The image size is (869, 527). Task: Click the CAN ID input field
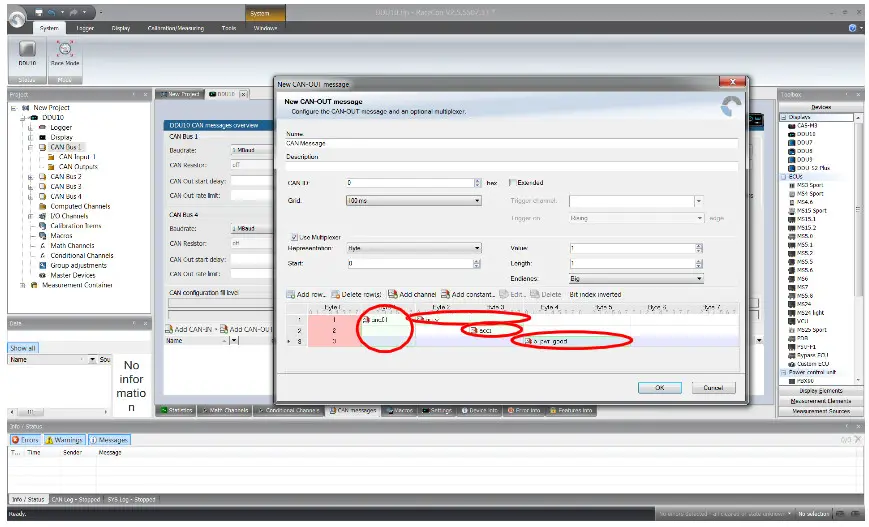point(410,183)
